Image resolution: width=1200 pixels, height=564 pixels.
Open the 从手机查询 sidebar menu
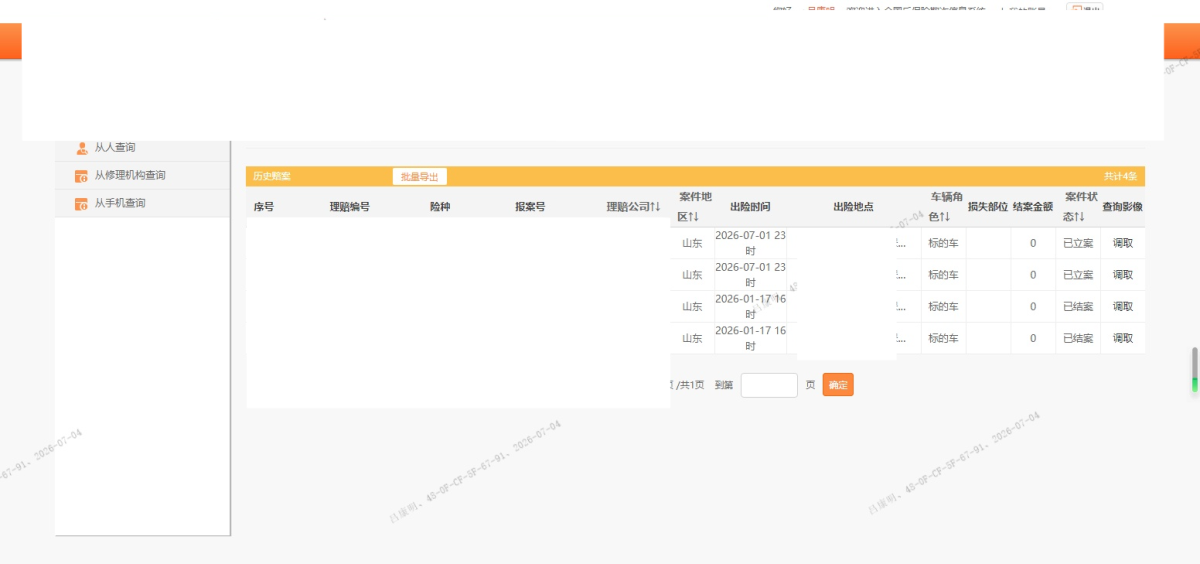pos(142,204)
